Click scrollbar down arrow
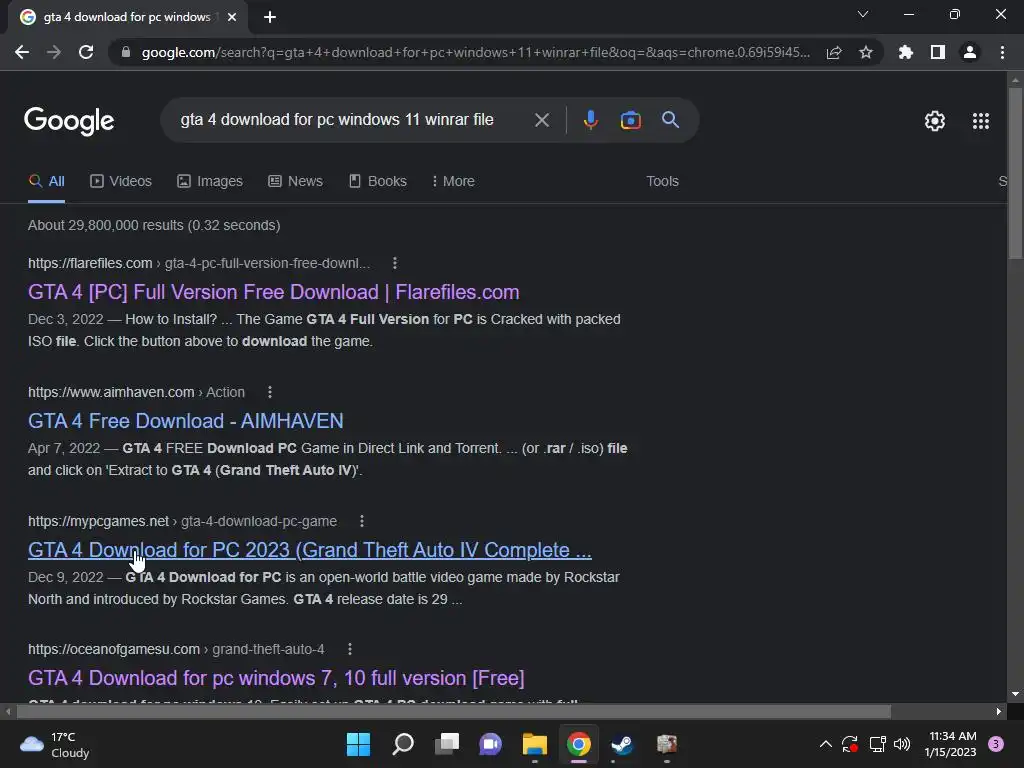The width and height of the screenshot is (1024, 768). click(1015, 694)
